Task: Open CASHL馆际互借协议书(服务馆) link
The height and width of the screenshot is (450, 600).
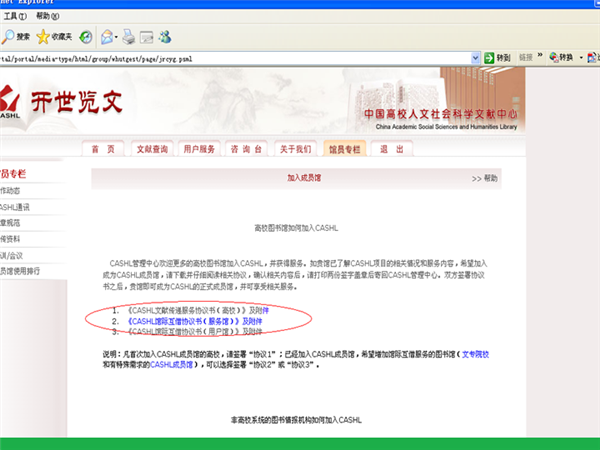Action: point(195,321)
